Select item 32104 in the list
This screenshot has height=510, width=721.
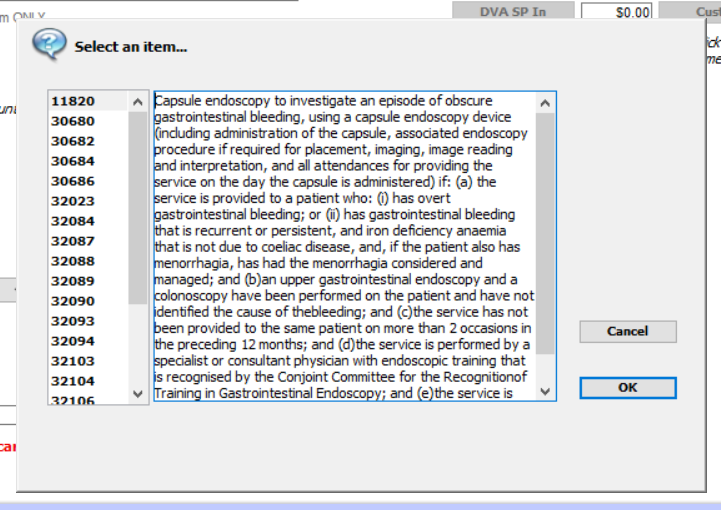(87, 381)
